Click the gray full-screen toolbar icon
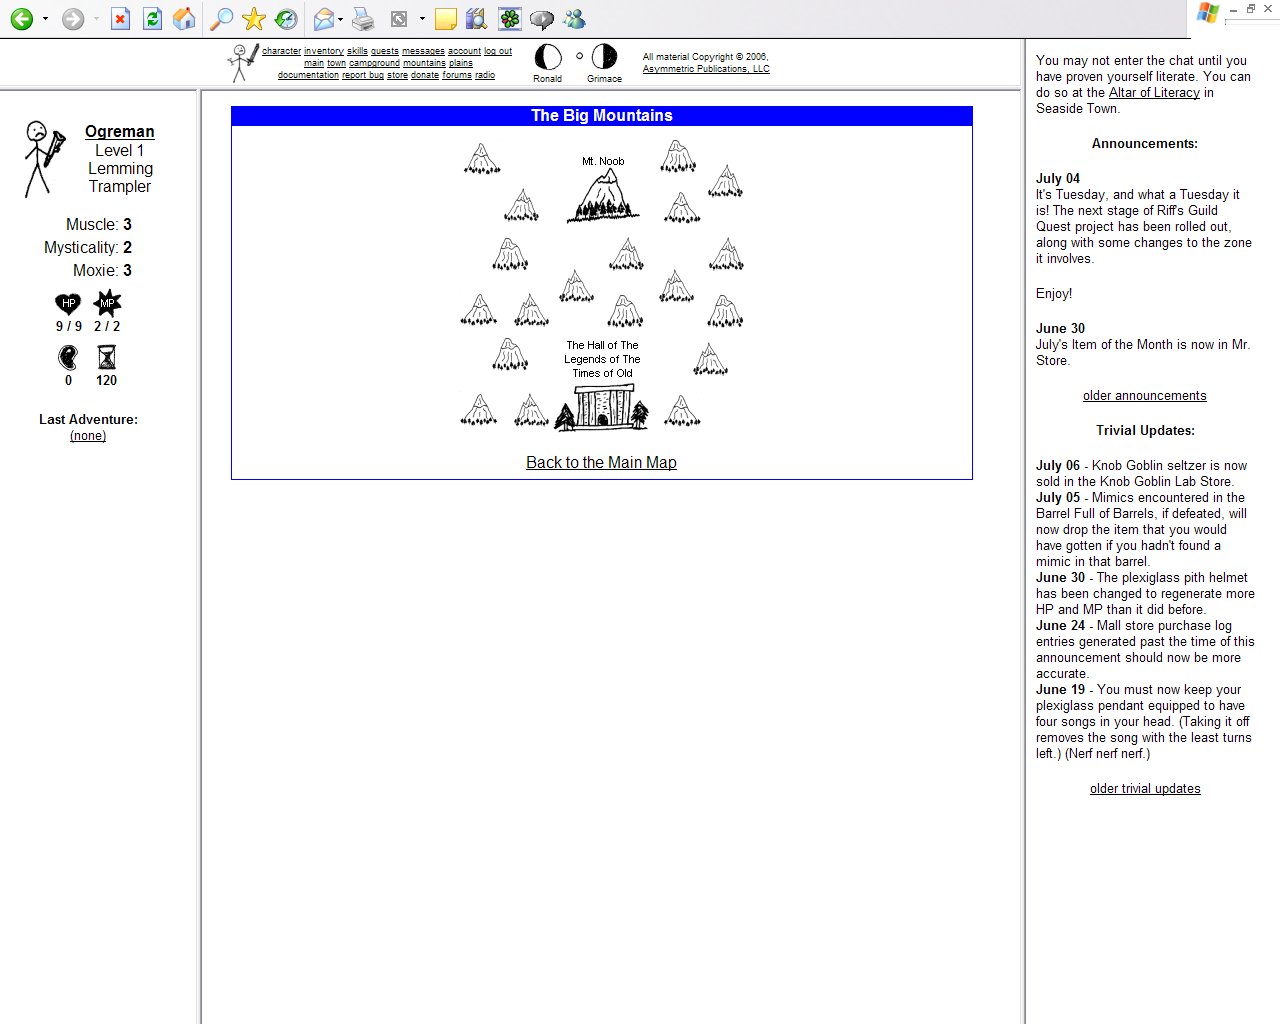1280x1024 pixels. pyautogui.click(x=399, y=19)
